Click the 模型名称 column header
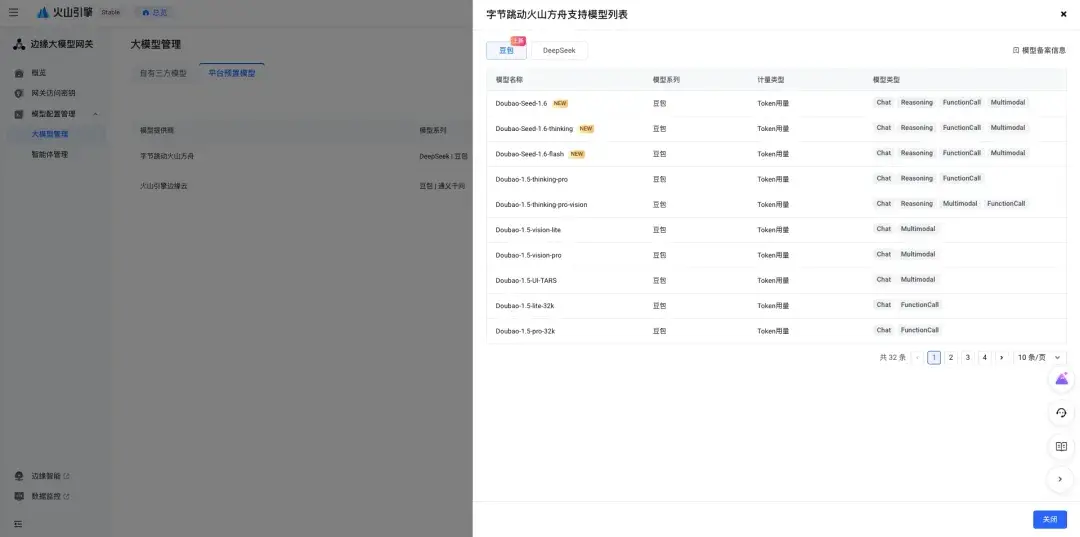The image size is (1080, 537). (x=509, y=80)
